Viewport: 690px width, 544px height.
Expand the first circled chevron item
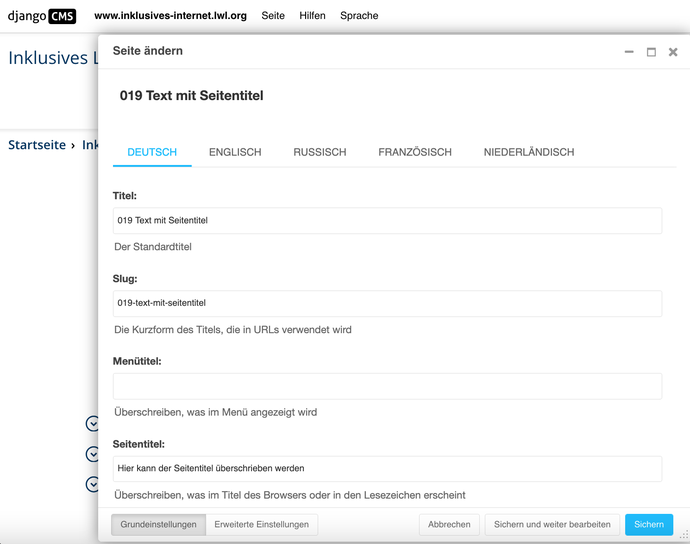92,423
